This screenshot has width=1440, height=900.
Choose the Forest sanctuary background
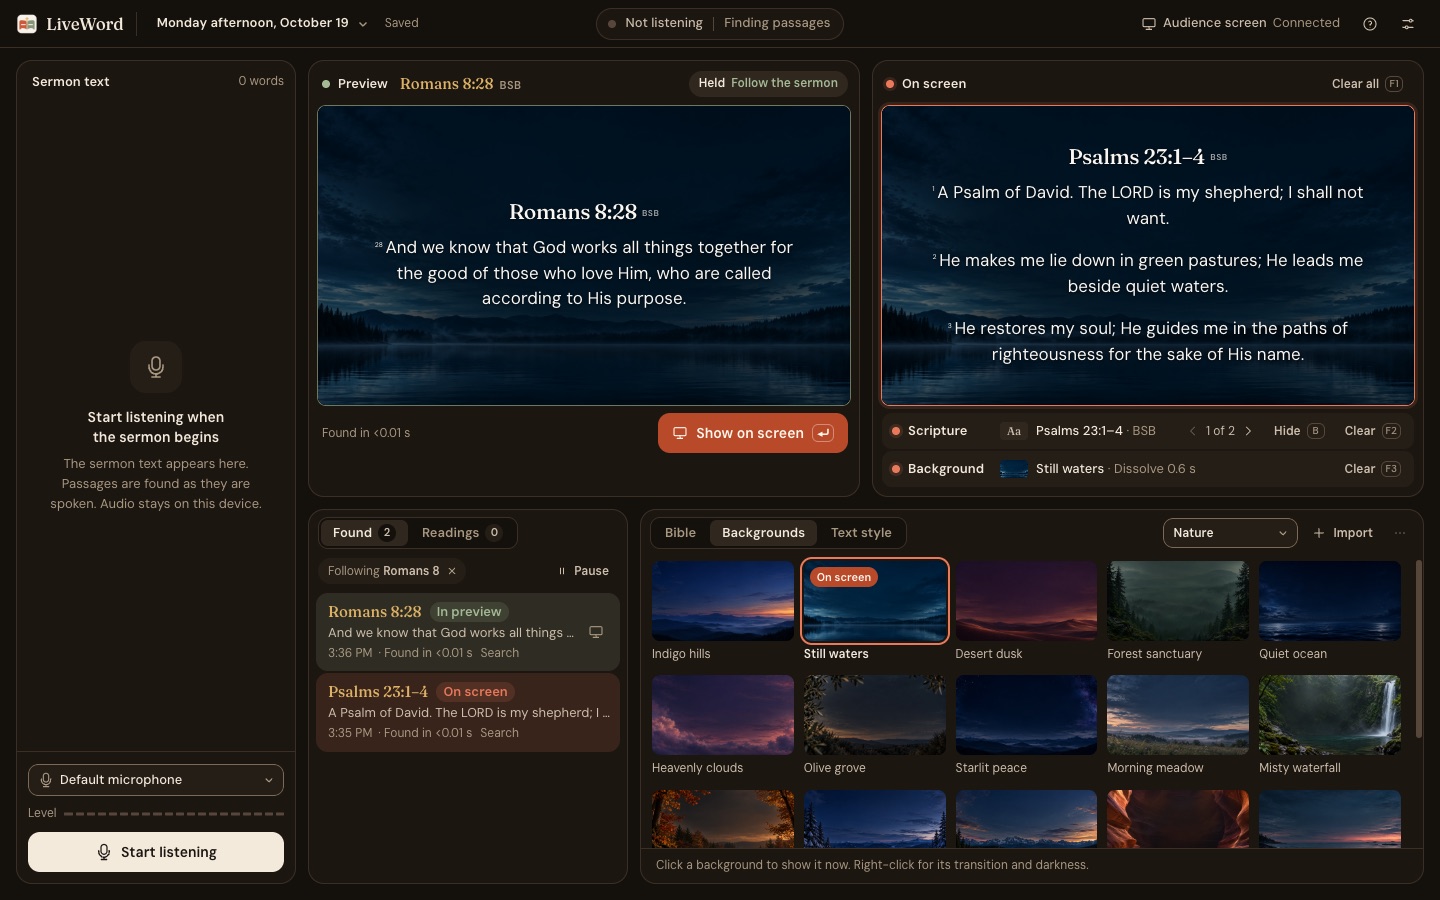[x=1178, y=601]
